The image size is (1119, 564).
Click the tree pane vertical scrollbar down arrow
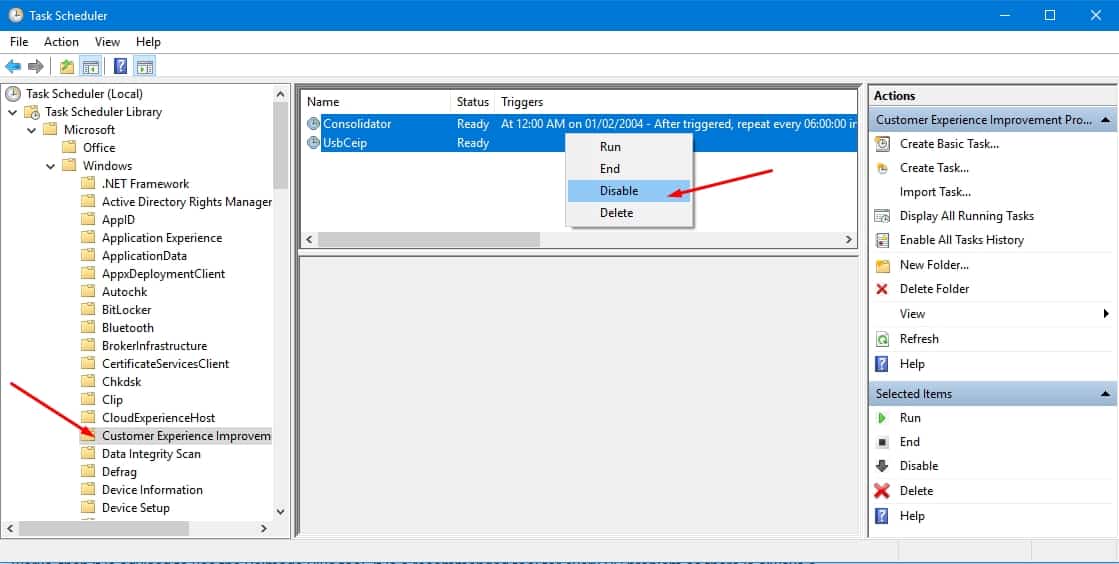280,511
